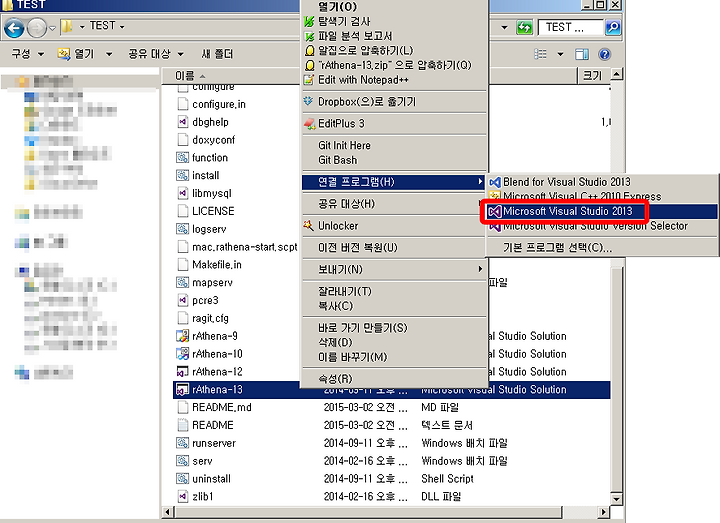The height and width of the screenshot is (523, 720).
Task: Click the README text document icon
Action: (x=183, y=425)
